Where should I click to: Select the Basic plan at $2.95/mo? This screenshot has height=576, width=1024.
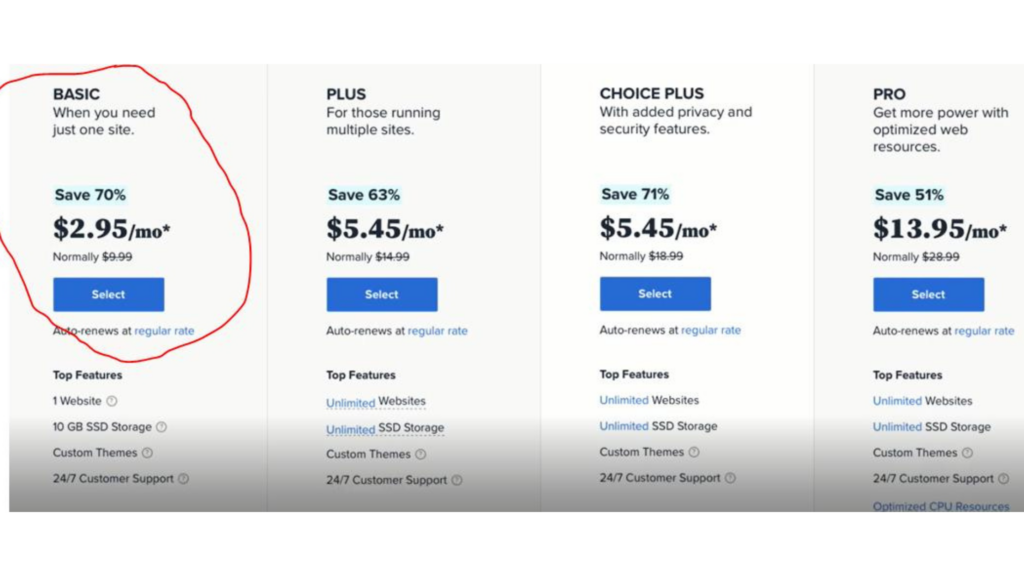[108, 295]
